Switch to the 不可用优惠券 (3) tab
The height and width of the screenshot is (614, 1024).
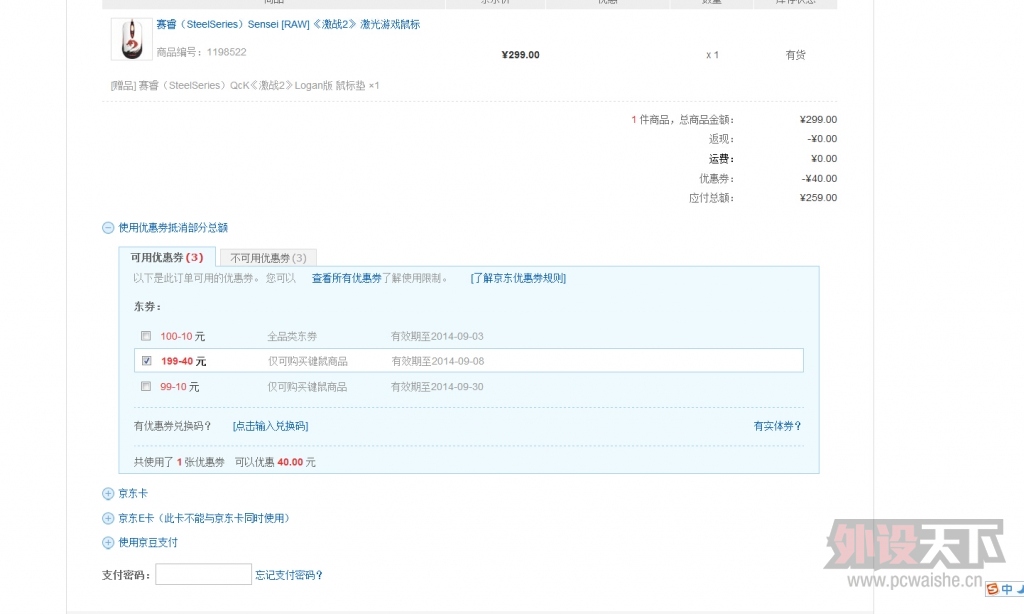(268, 258)
